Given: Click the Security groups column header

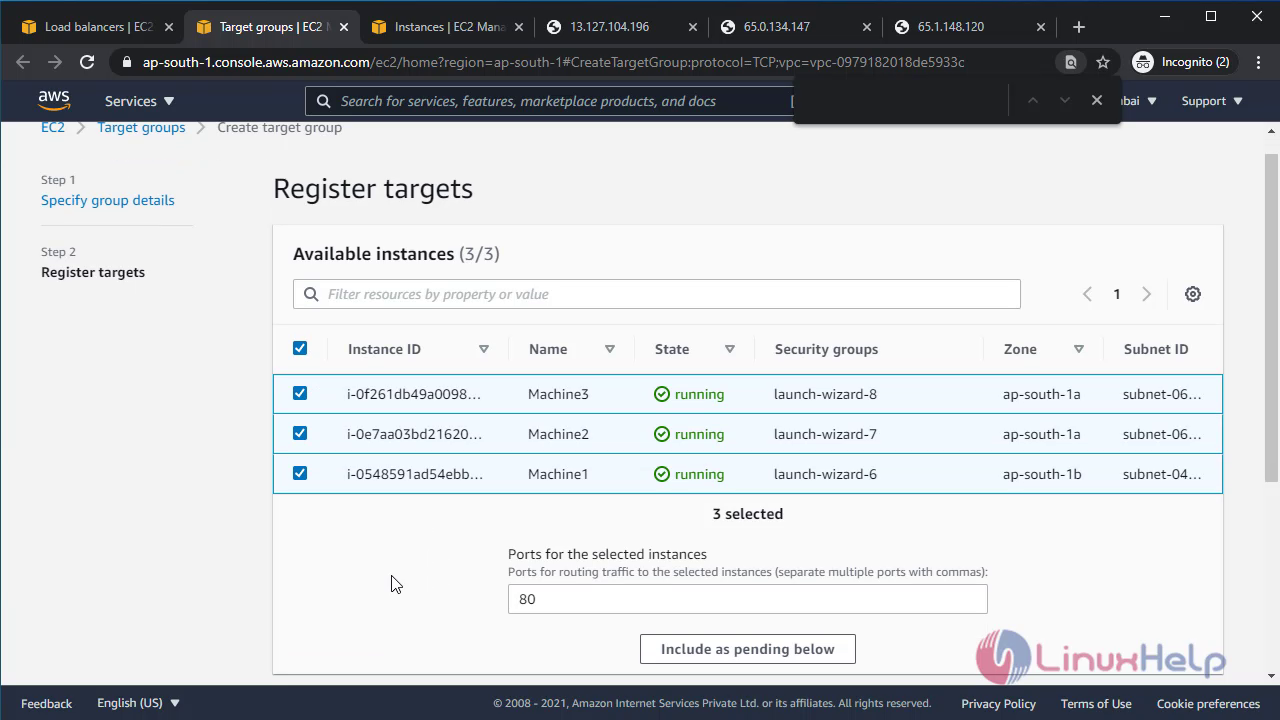Looking at the screenshot, I should (x=826, y=349).
